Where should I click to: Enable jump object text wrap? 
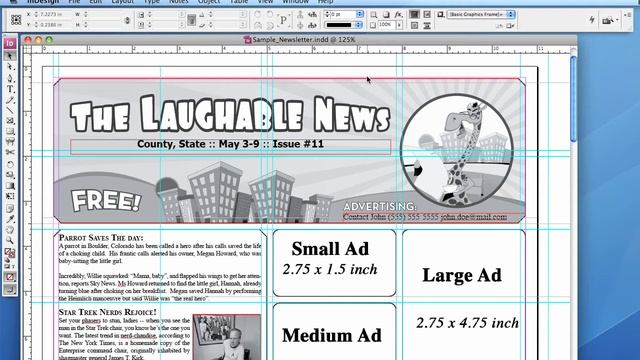427,25
